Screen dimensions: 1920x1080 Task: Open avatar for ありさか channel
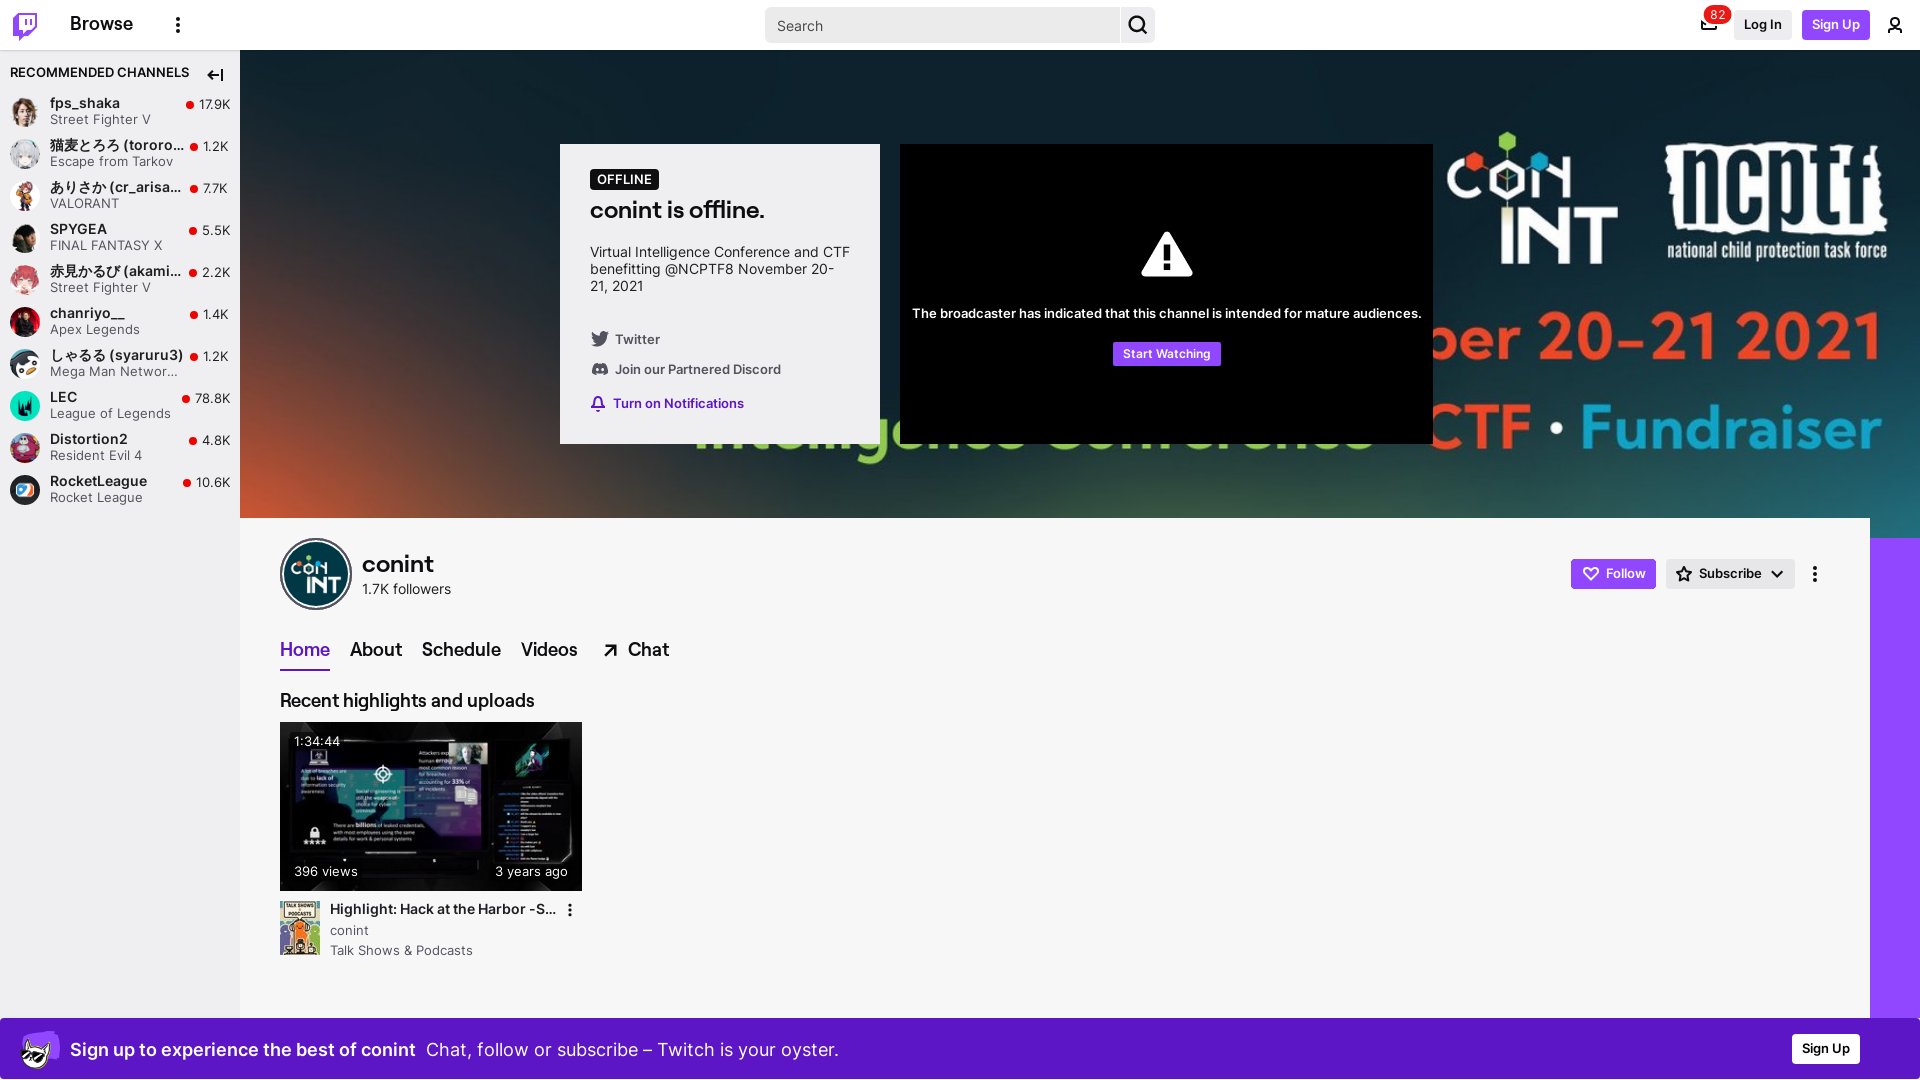point(25,195)
